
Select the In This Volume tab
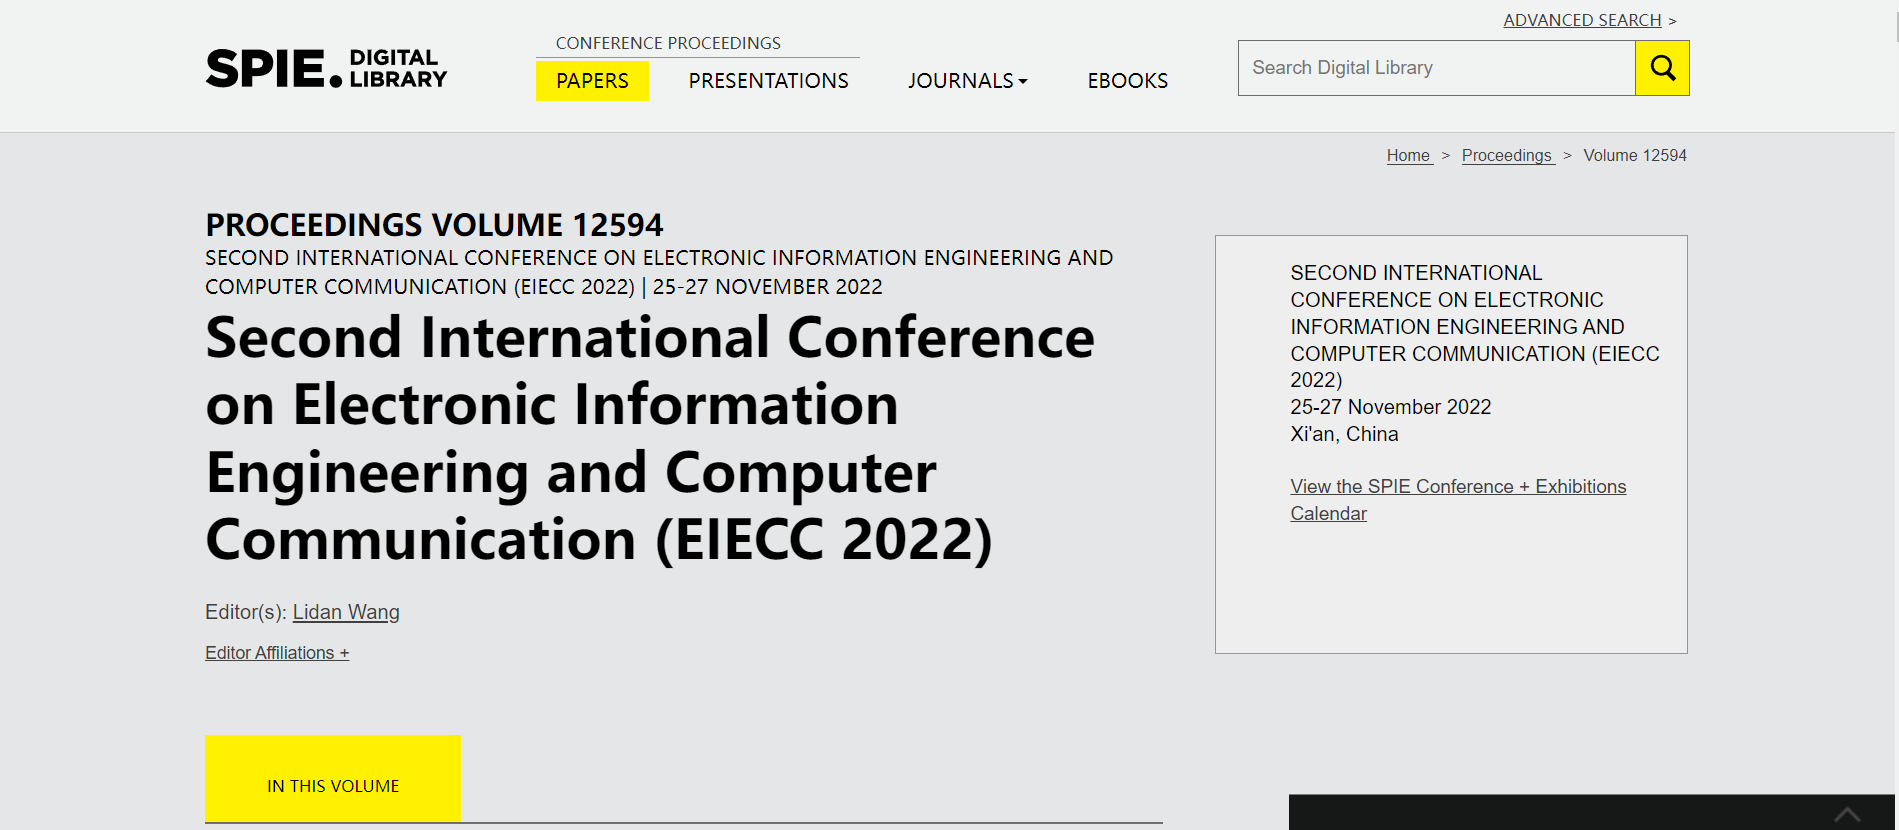coord(333,779)
